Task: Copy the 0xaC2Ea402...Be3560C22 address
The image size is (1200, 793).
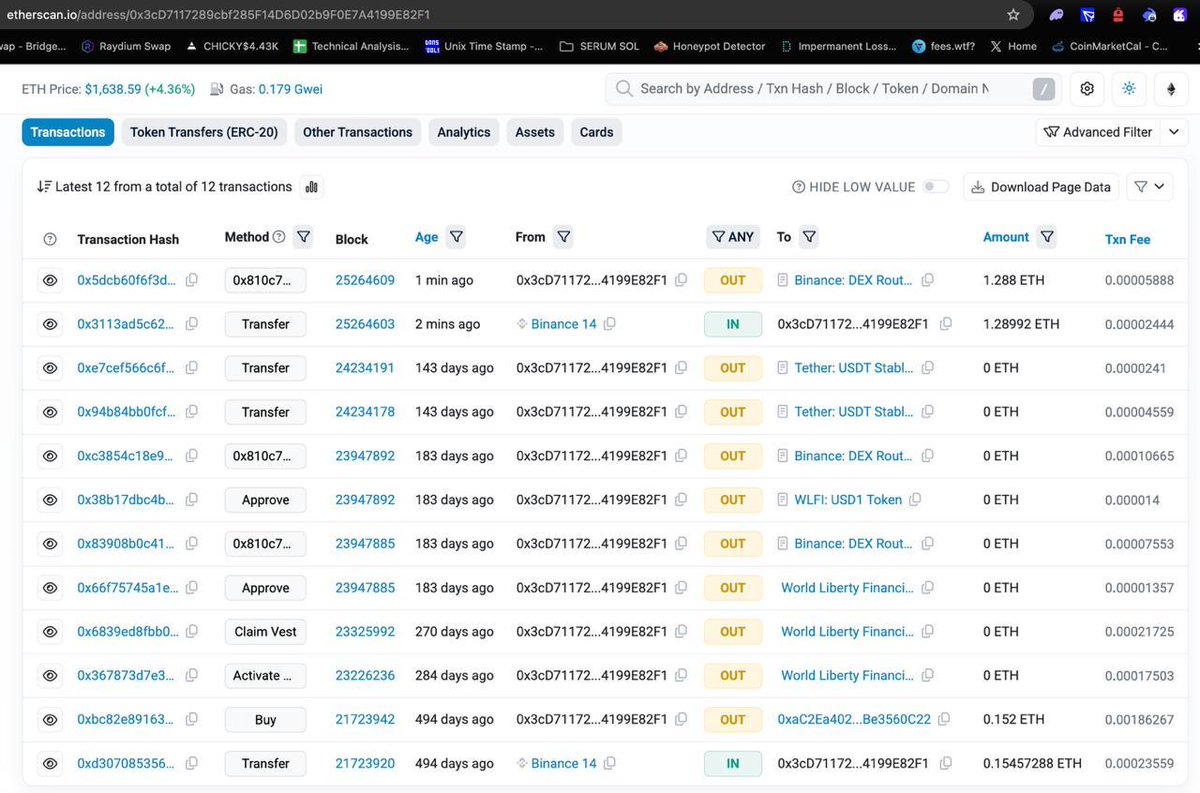Action: (x=944, y=719)
